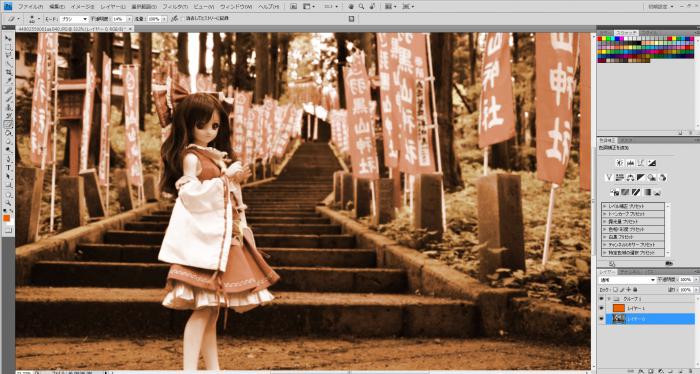Screen dimensions: 700x374
Task: Open the フィルタ menu
Action: pyautogui.click(x=175, y=7)
